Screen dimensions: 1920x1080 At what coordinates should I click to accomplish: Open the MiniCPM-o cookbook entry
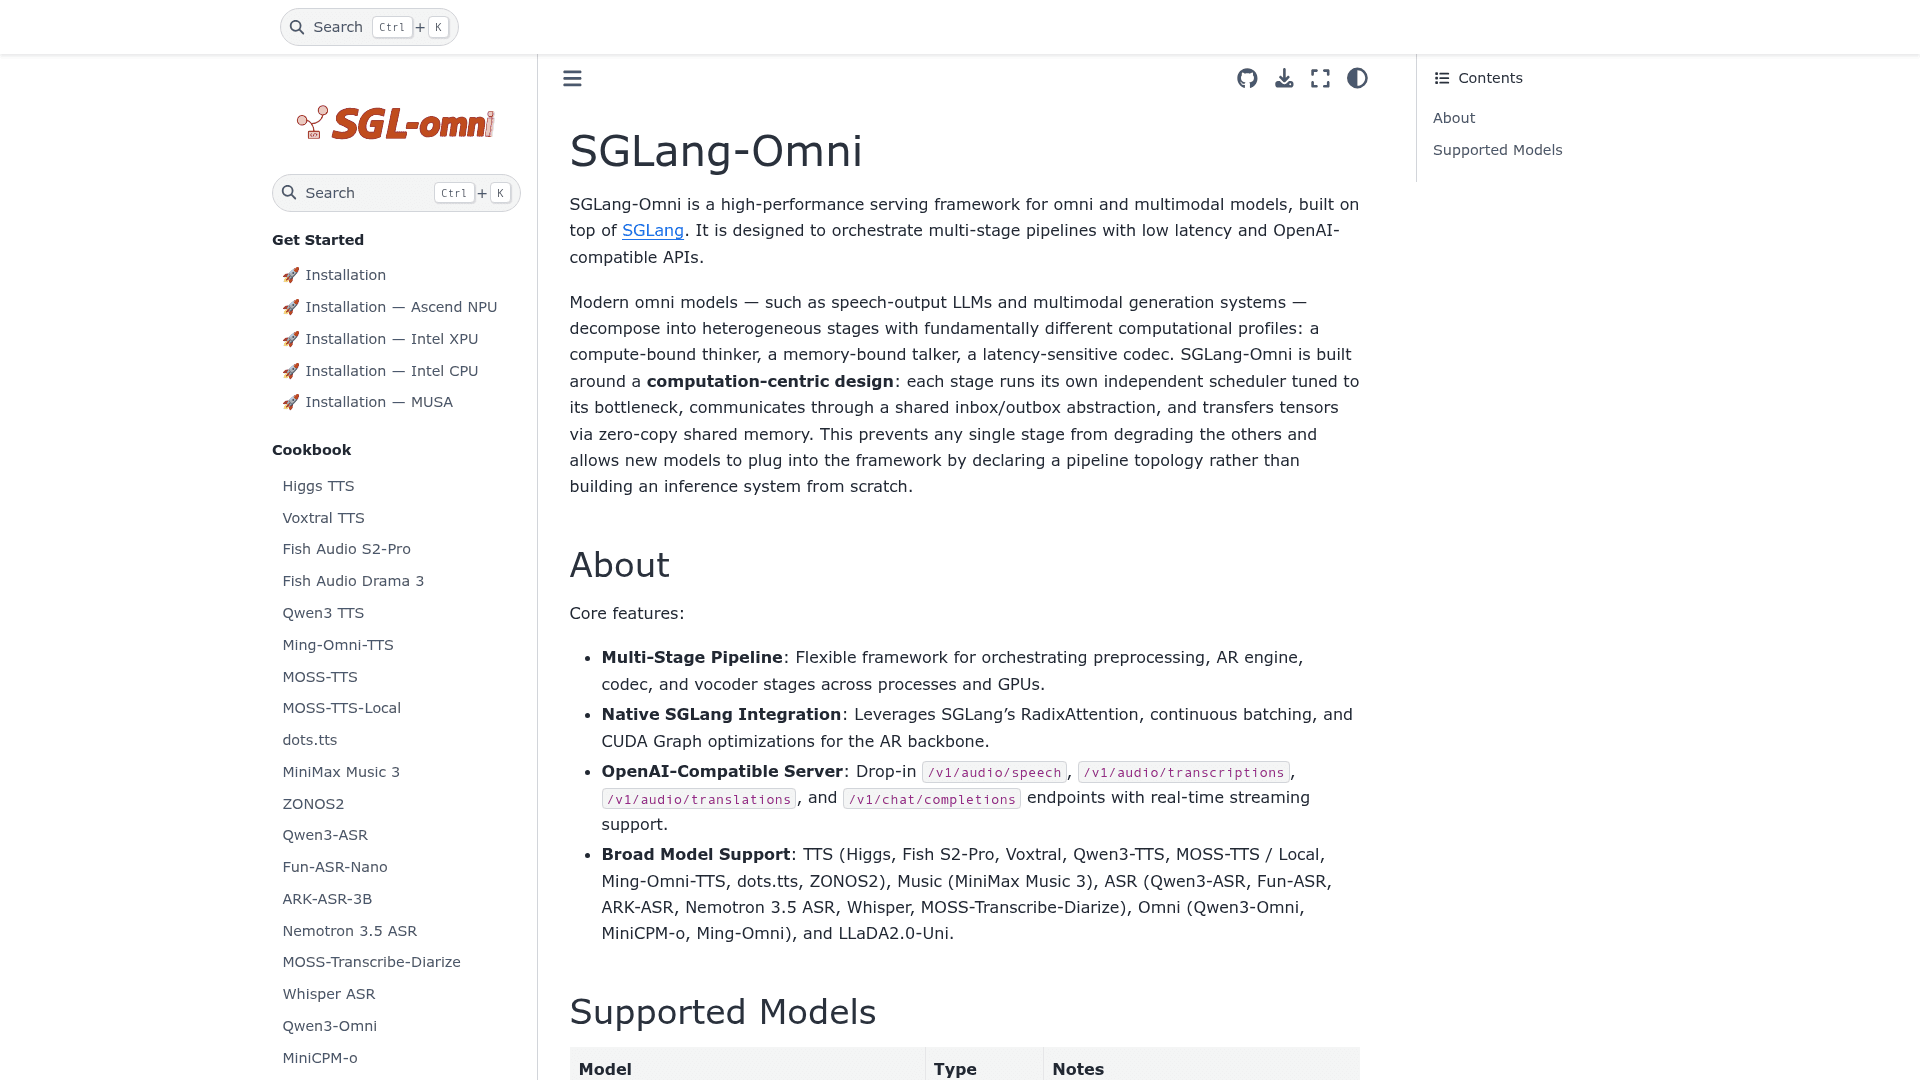point(320,1058)
